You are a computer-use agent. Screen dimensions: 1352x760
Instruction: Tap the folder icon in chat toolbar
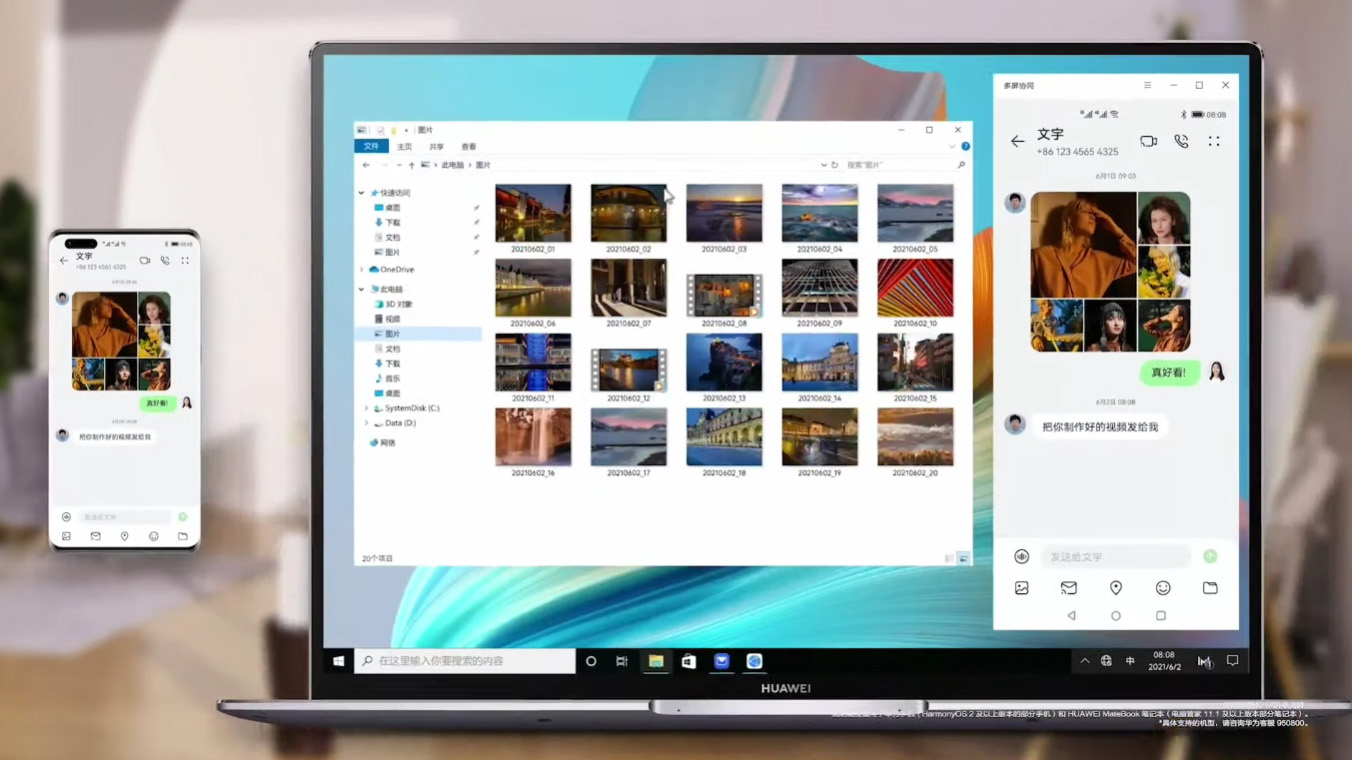tap(1210, 588)
